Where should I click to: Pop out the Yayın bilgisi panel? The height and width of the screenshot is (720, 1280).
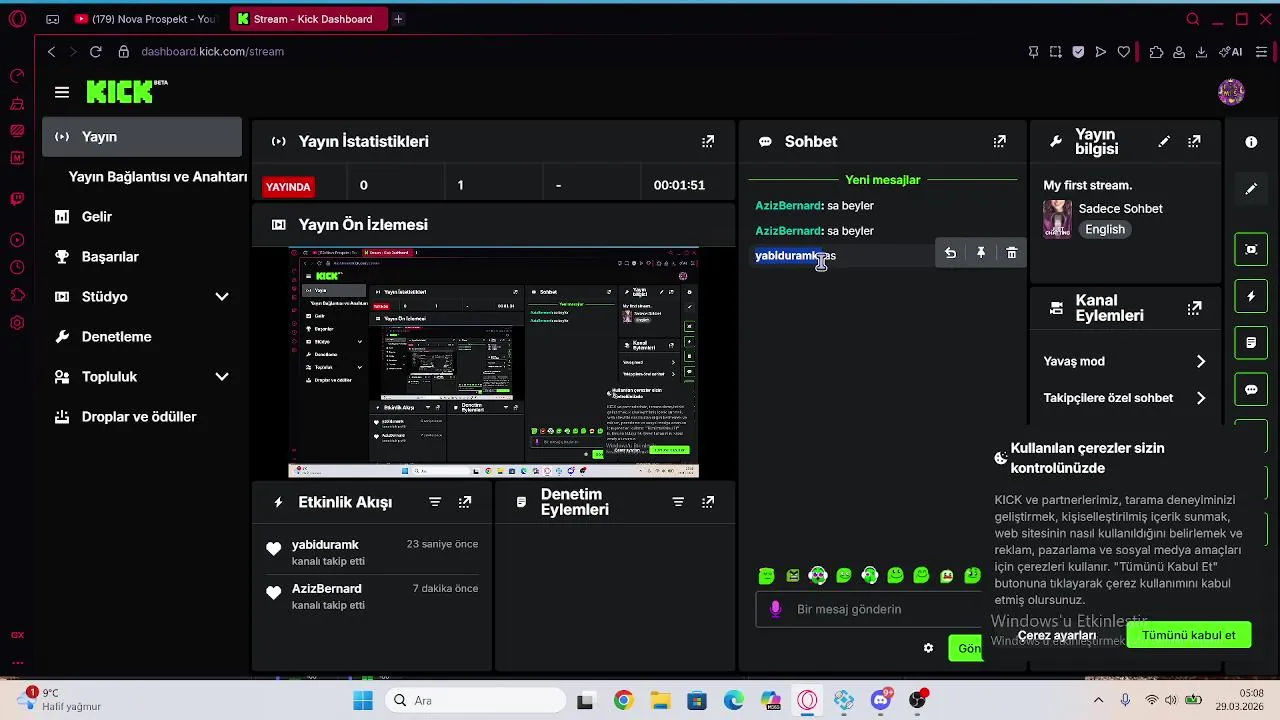(1194, 142)
